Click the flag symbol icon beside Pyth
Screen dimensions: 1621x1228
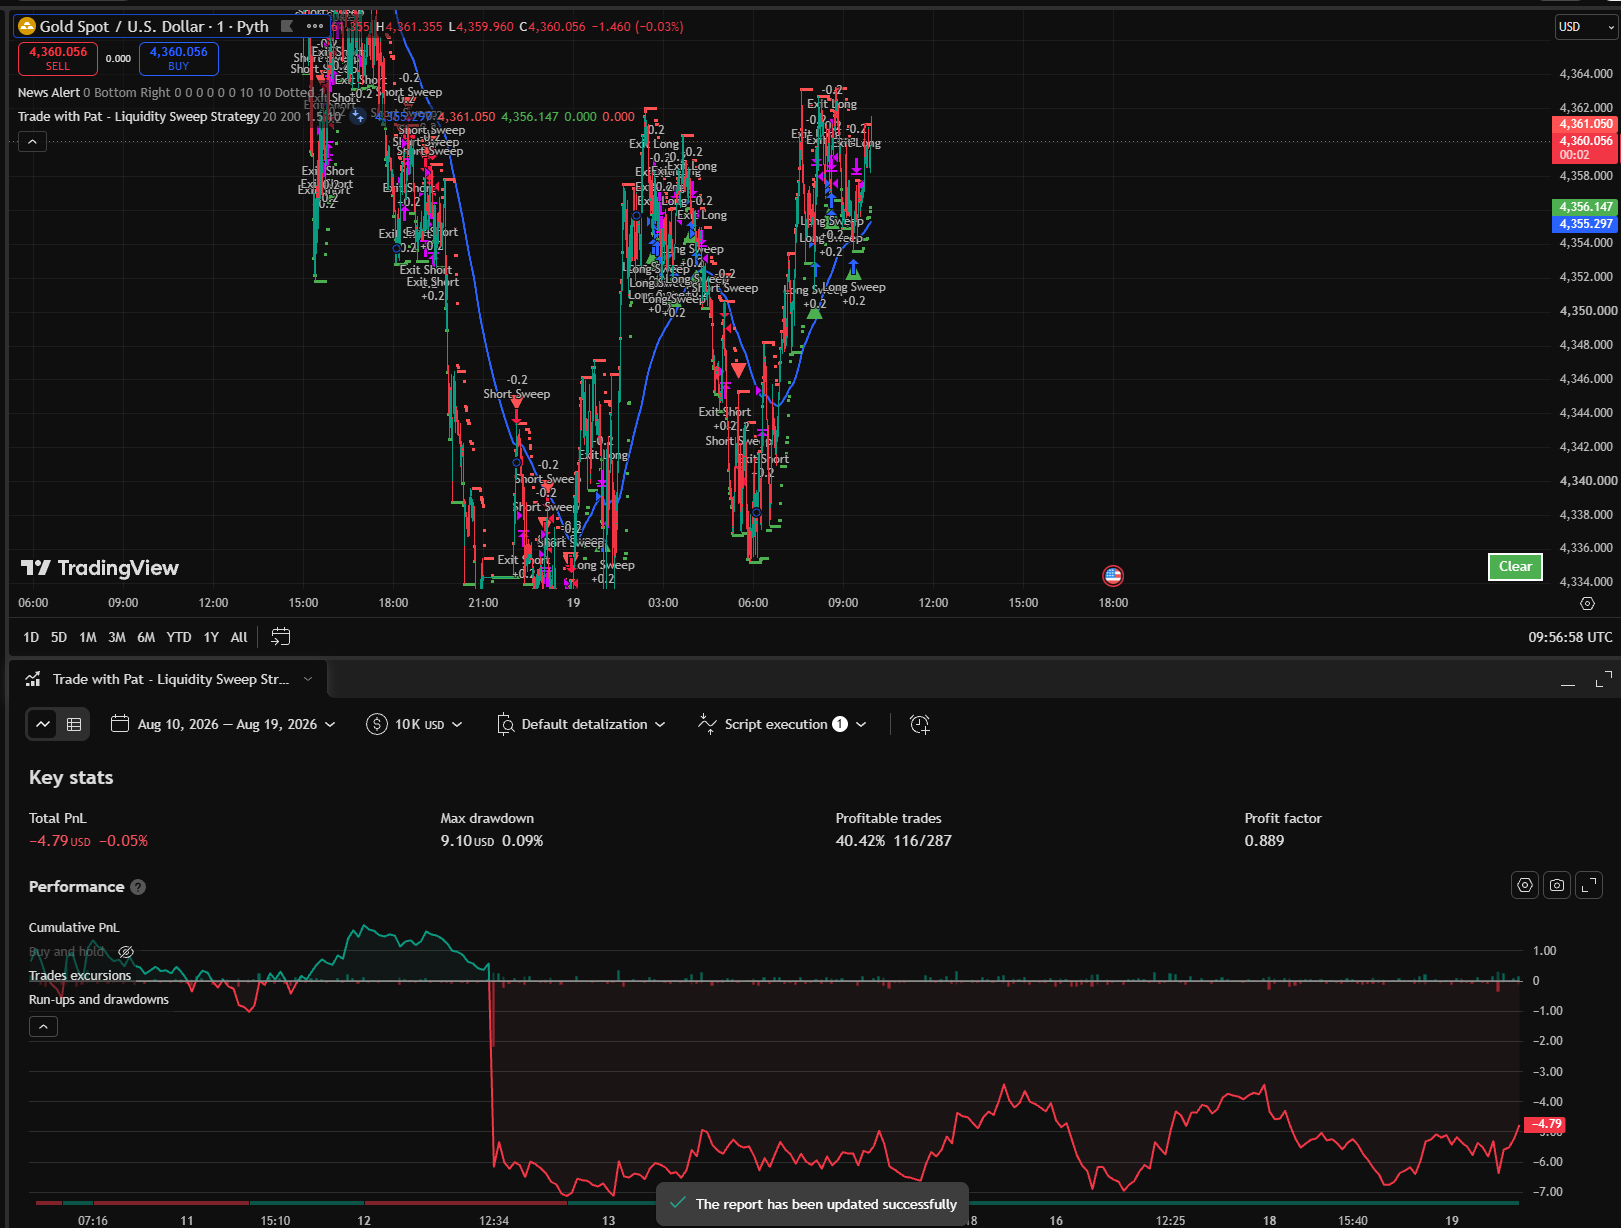[287, 26]
